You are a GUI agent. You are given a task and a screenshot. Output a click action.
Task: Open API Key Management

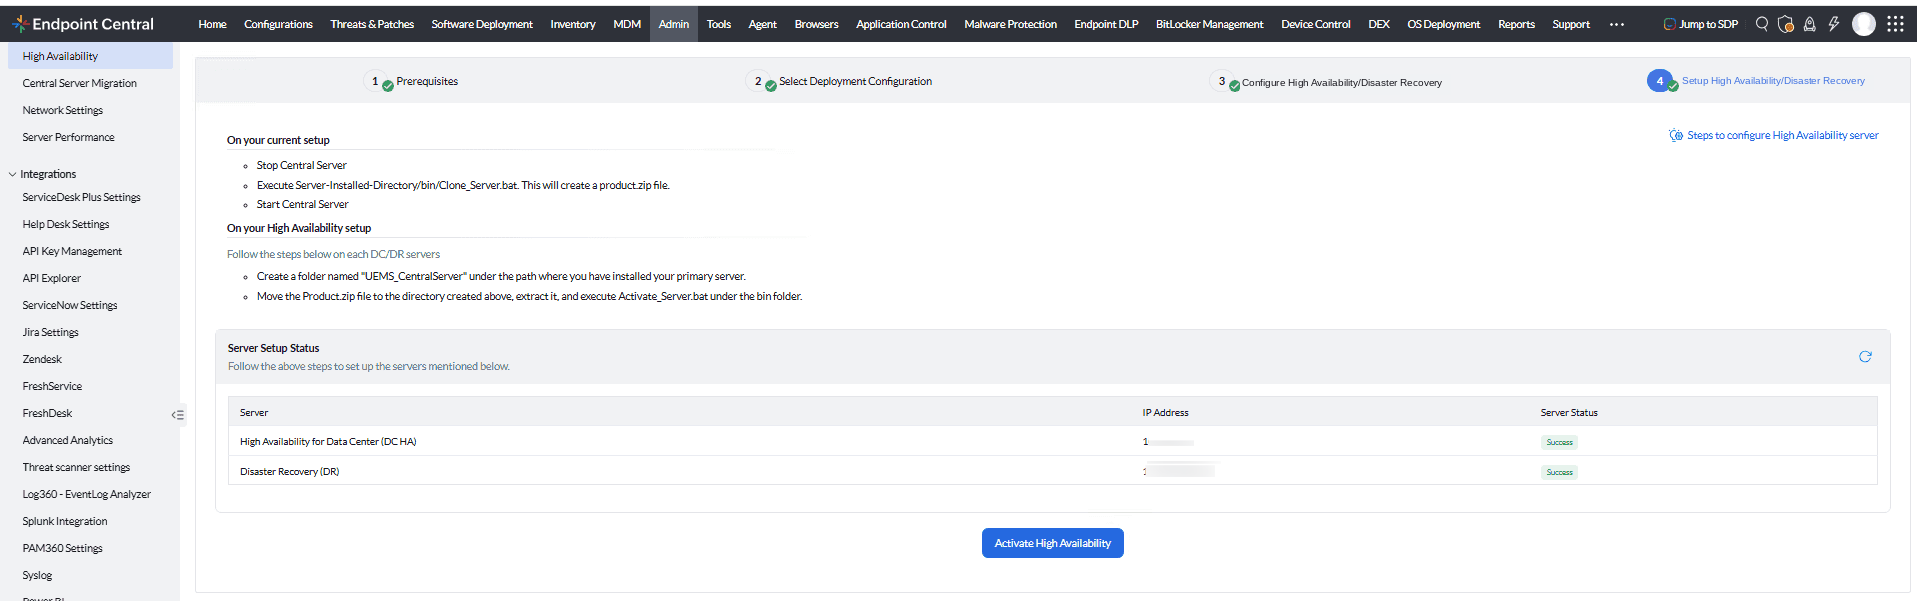(x=72, y=251)
